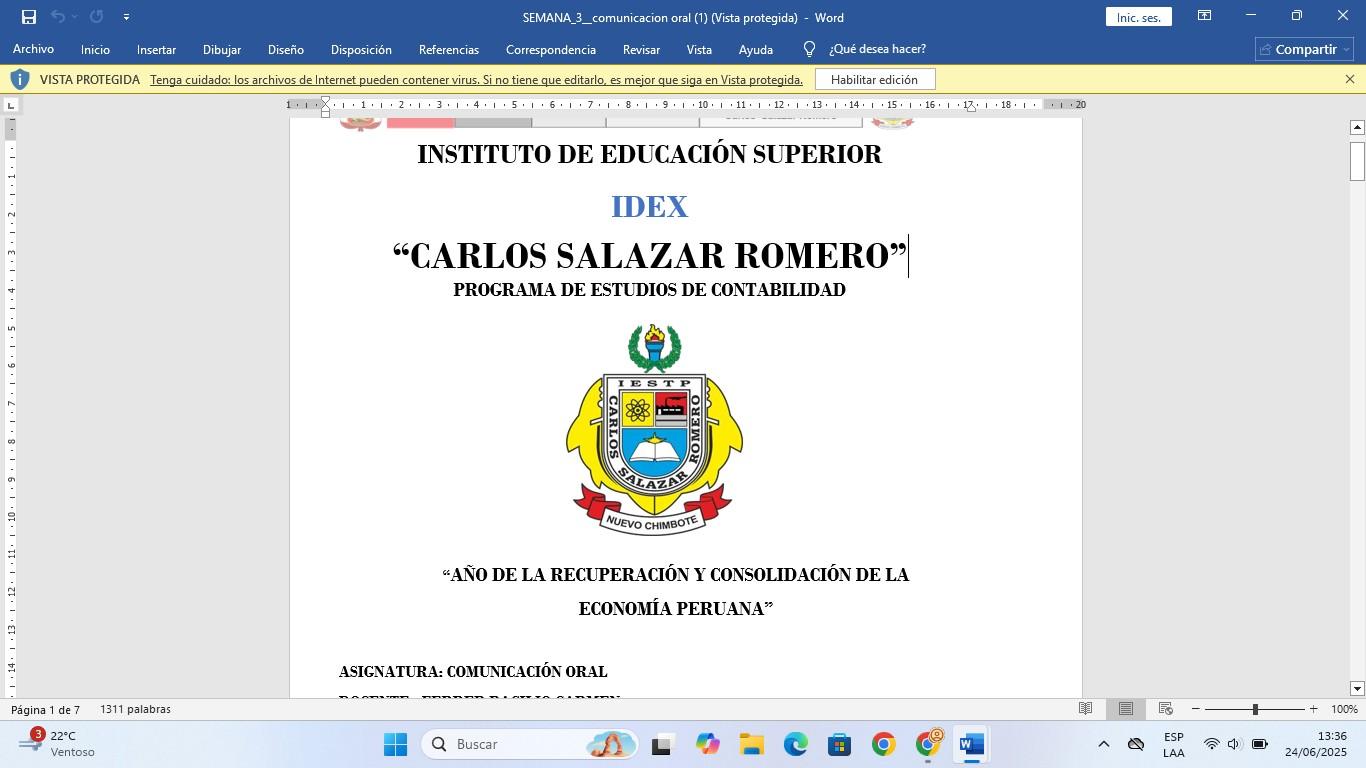The width and height of the screenshot is (1366, 768).
Task: Click the Wi-Fi network tray icon
Action: [x=1211, y=744]
